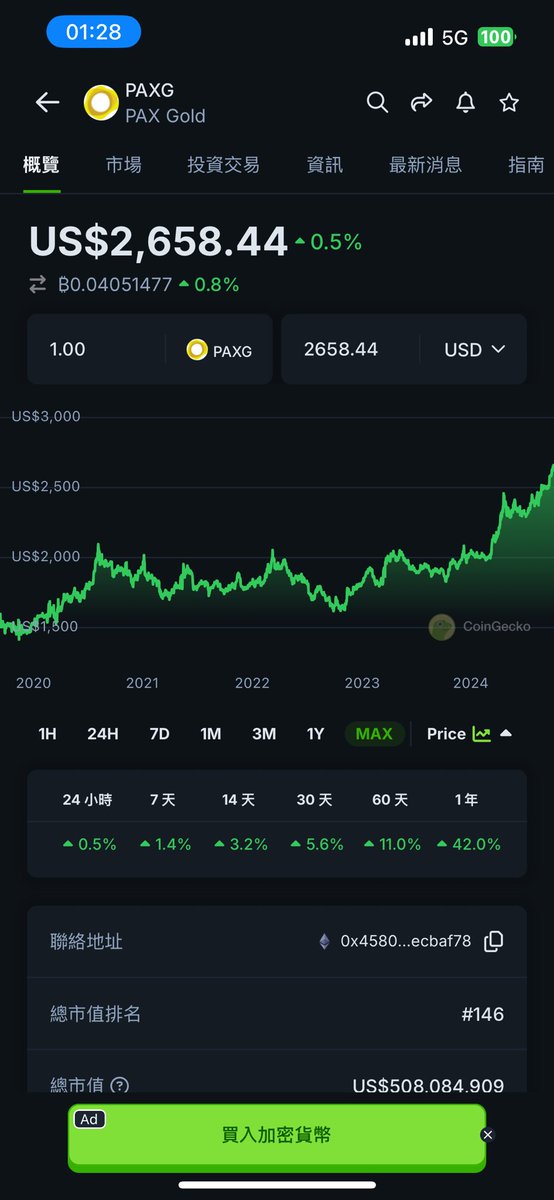The image size is (554, 1200).
Task: Tap the 總市值排名 label
Action: click(95, 1014)
